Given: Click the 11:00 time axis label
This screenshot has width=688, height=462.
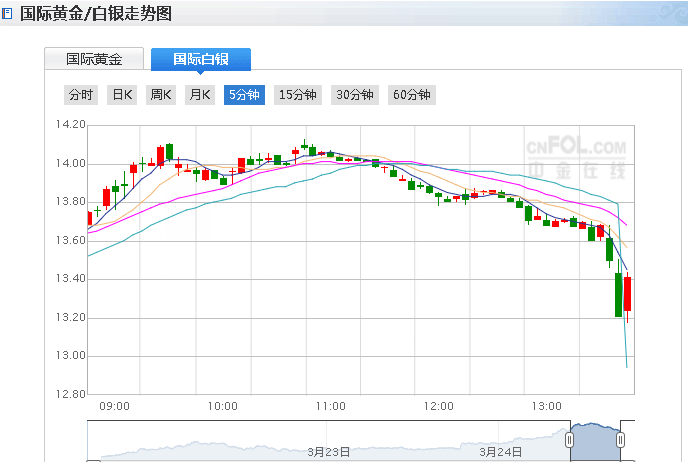Looking at the screenshot, I should coord(330,406).
